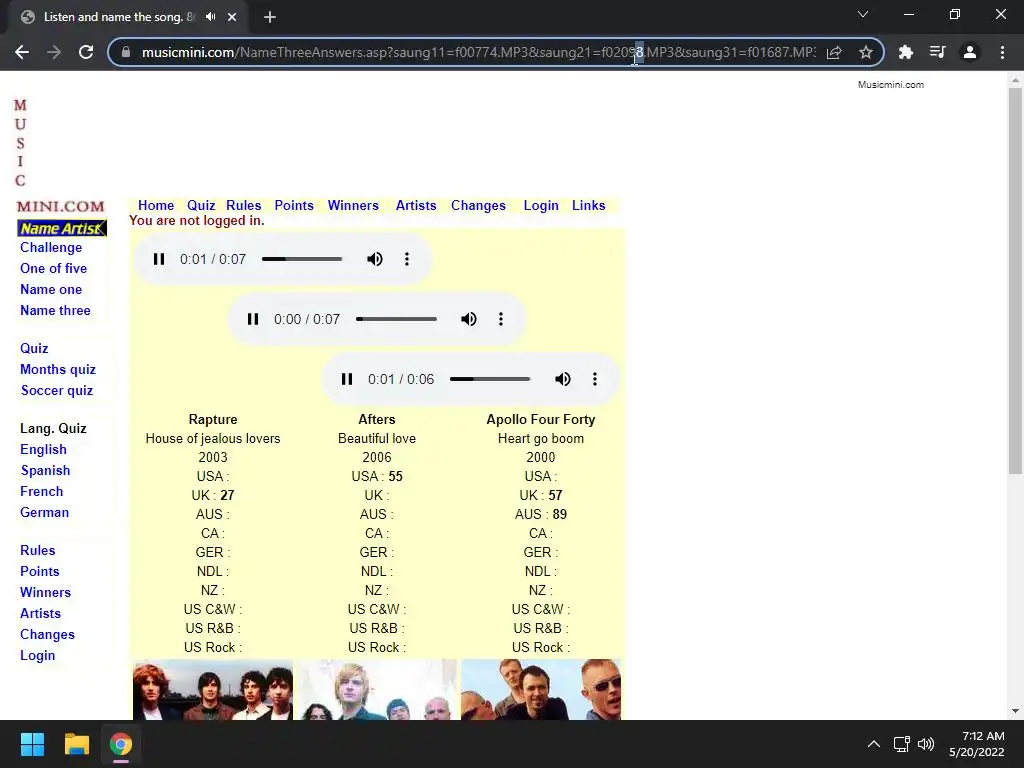Open Artists in the top navigation
This screenshot has width=1024, height=768.
click(x=416, y=206)
